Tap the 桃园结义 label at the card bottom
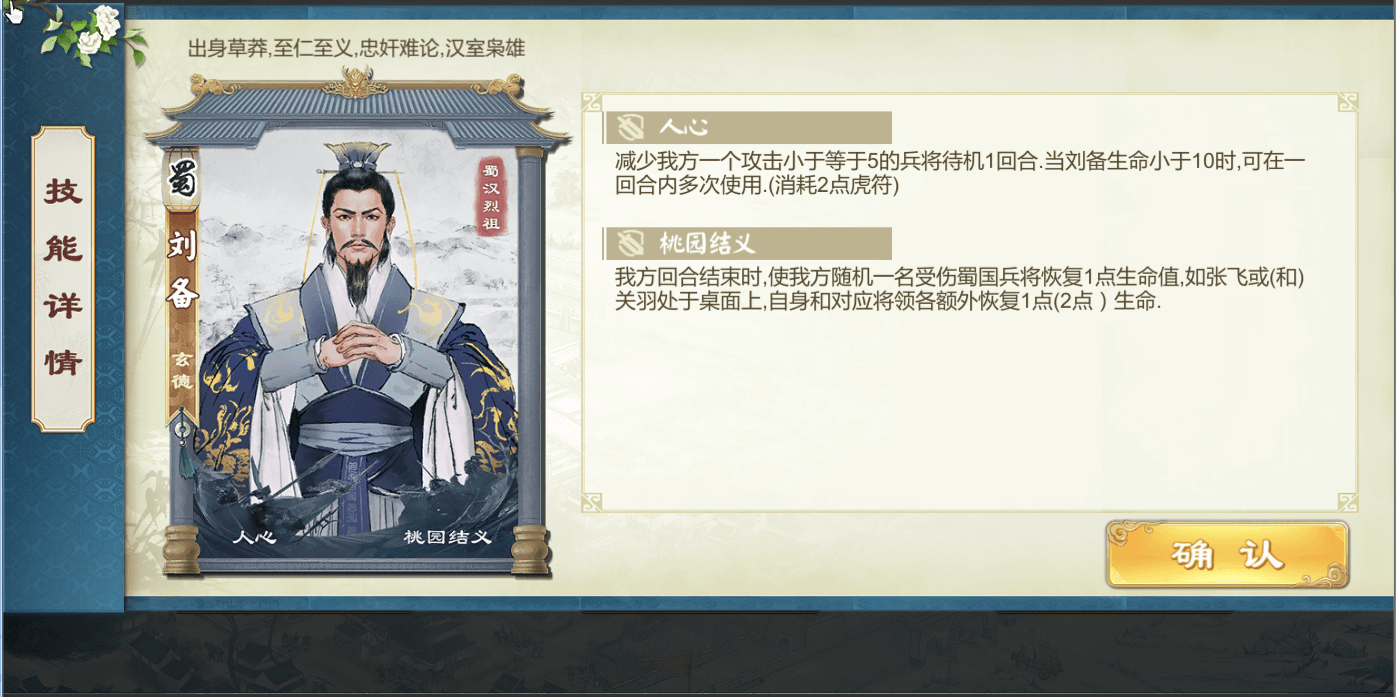 point(447,537)
